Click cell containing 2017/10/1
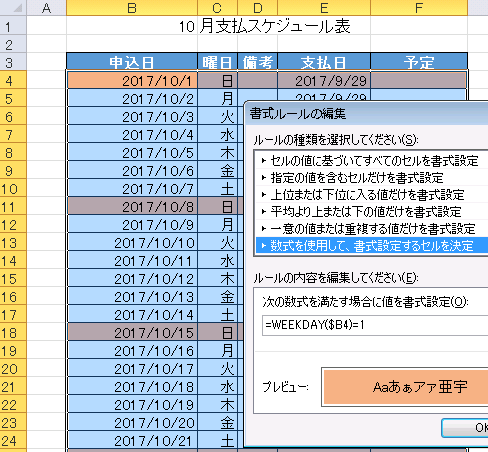Screen dimensions: 488x452 pos(132,81)
